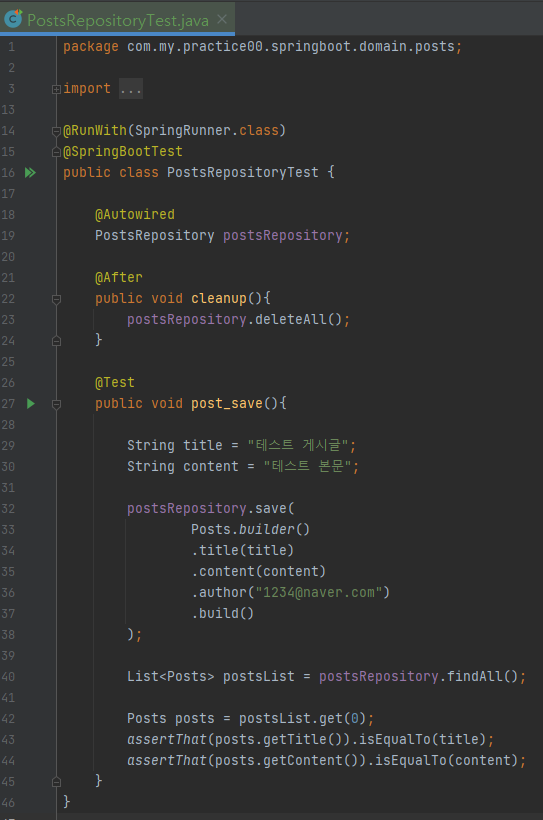
Task: Click the "테스트 본문" string literal
Action: (x=307, y=466)
